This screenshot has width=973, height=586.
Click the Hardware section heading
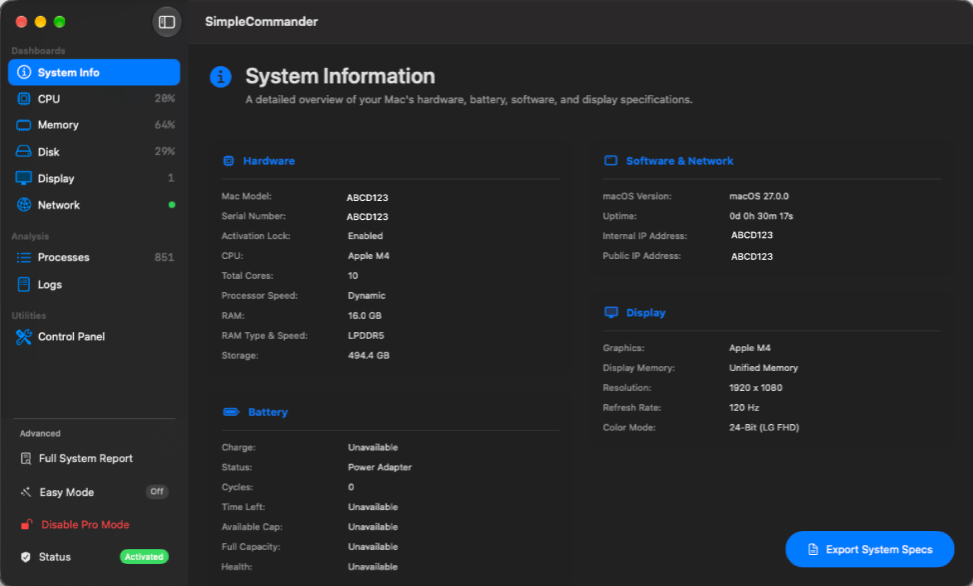269,161
